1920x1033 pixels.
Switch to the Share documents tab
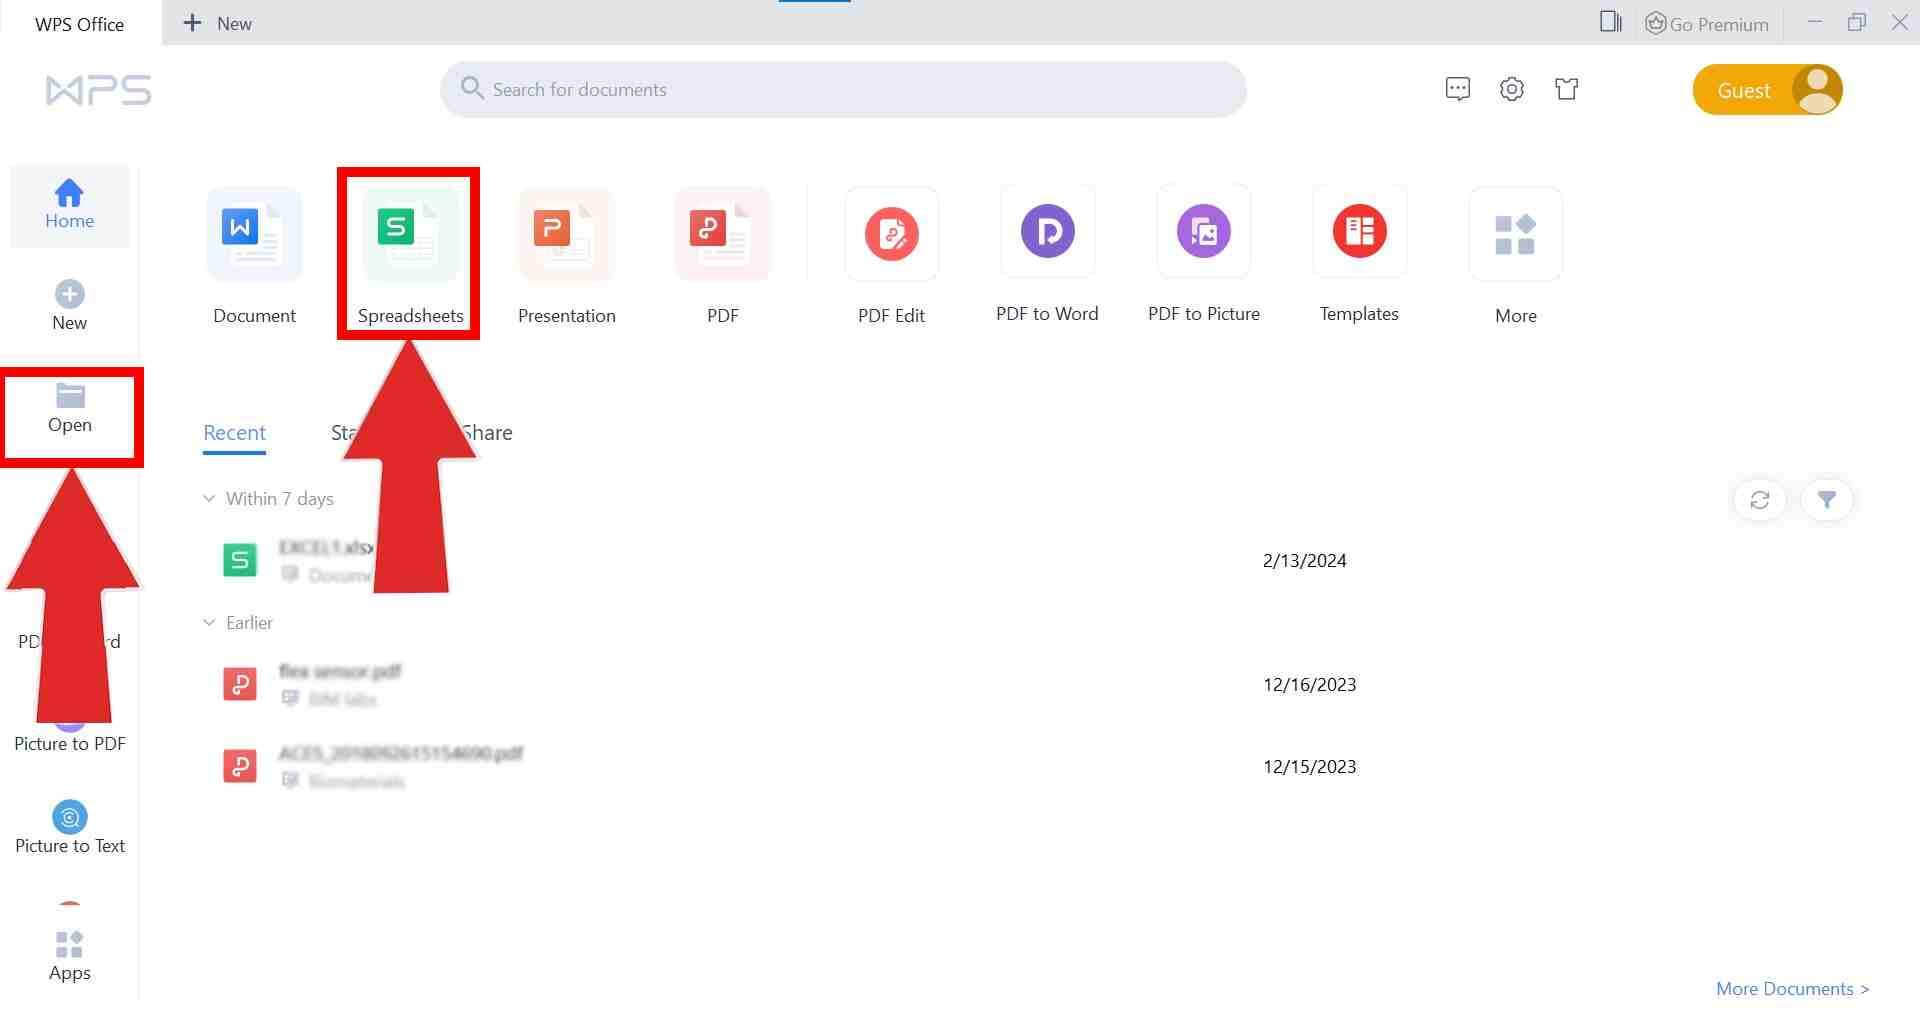[487, 432]
